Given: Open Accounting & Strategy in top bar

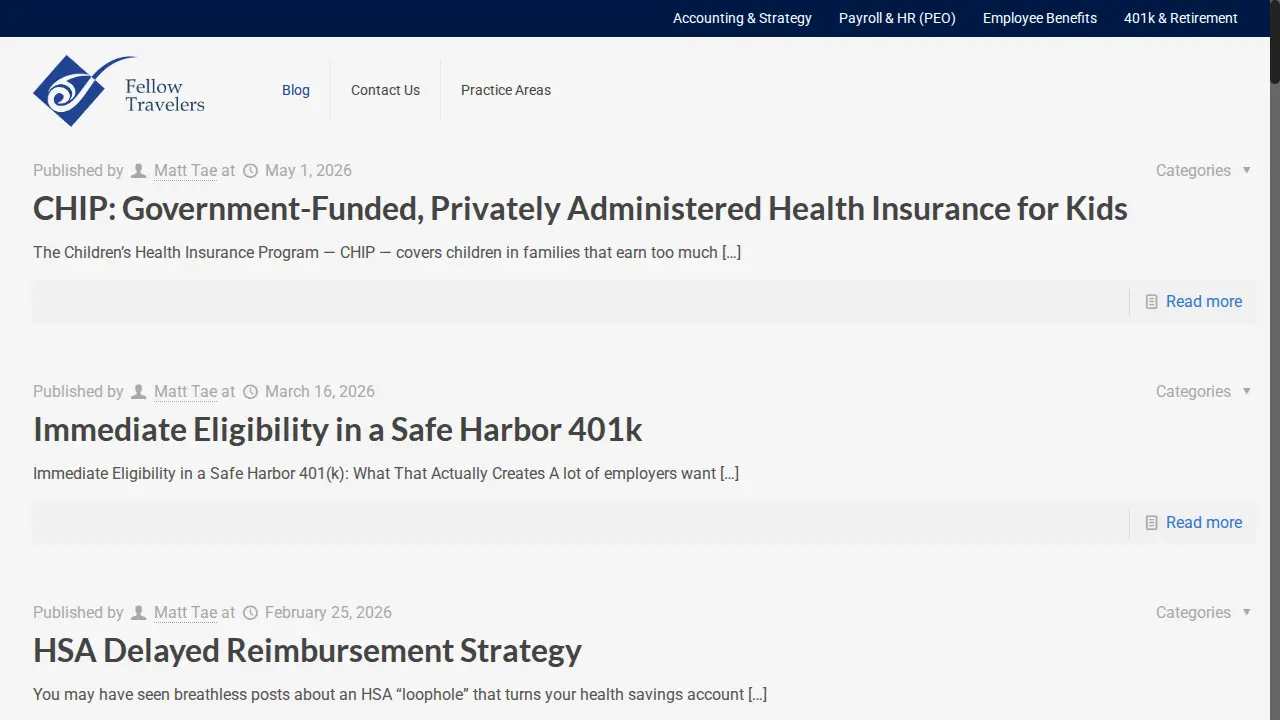Looking at the screenshot, I should (x=742, y=18).
